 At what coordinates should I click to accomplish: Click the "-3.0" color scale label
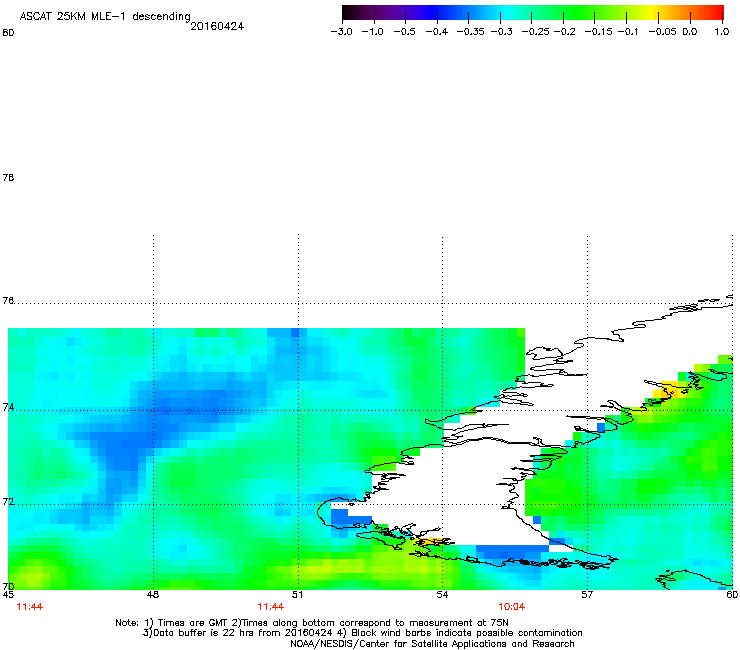(x=342, y=32)
